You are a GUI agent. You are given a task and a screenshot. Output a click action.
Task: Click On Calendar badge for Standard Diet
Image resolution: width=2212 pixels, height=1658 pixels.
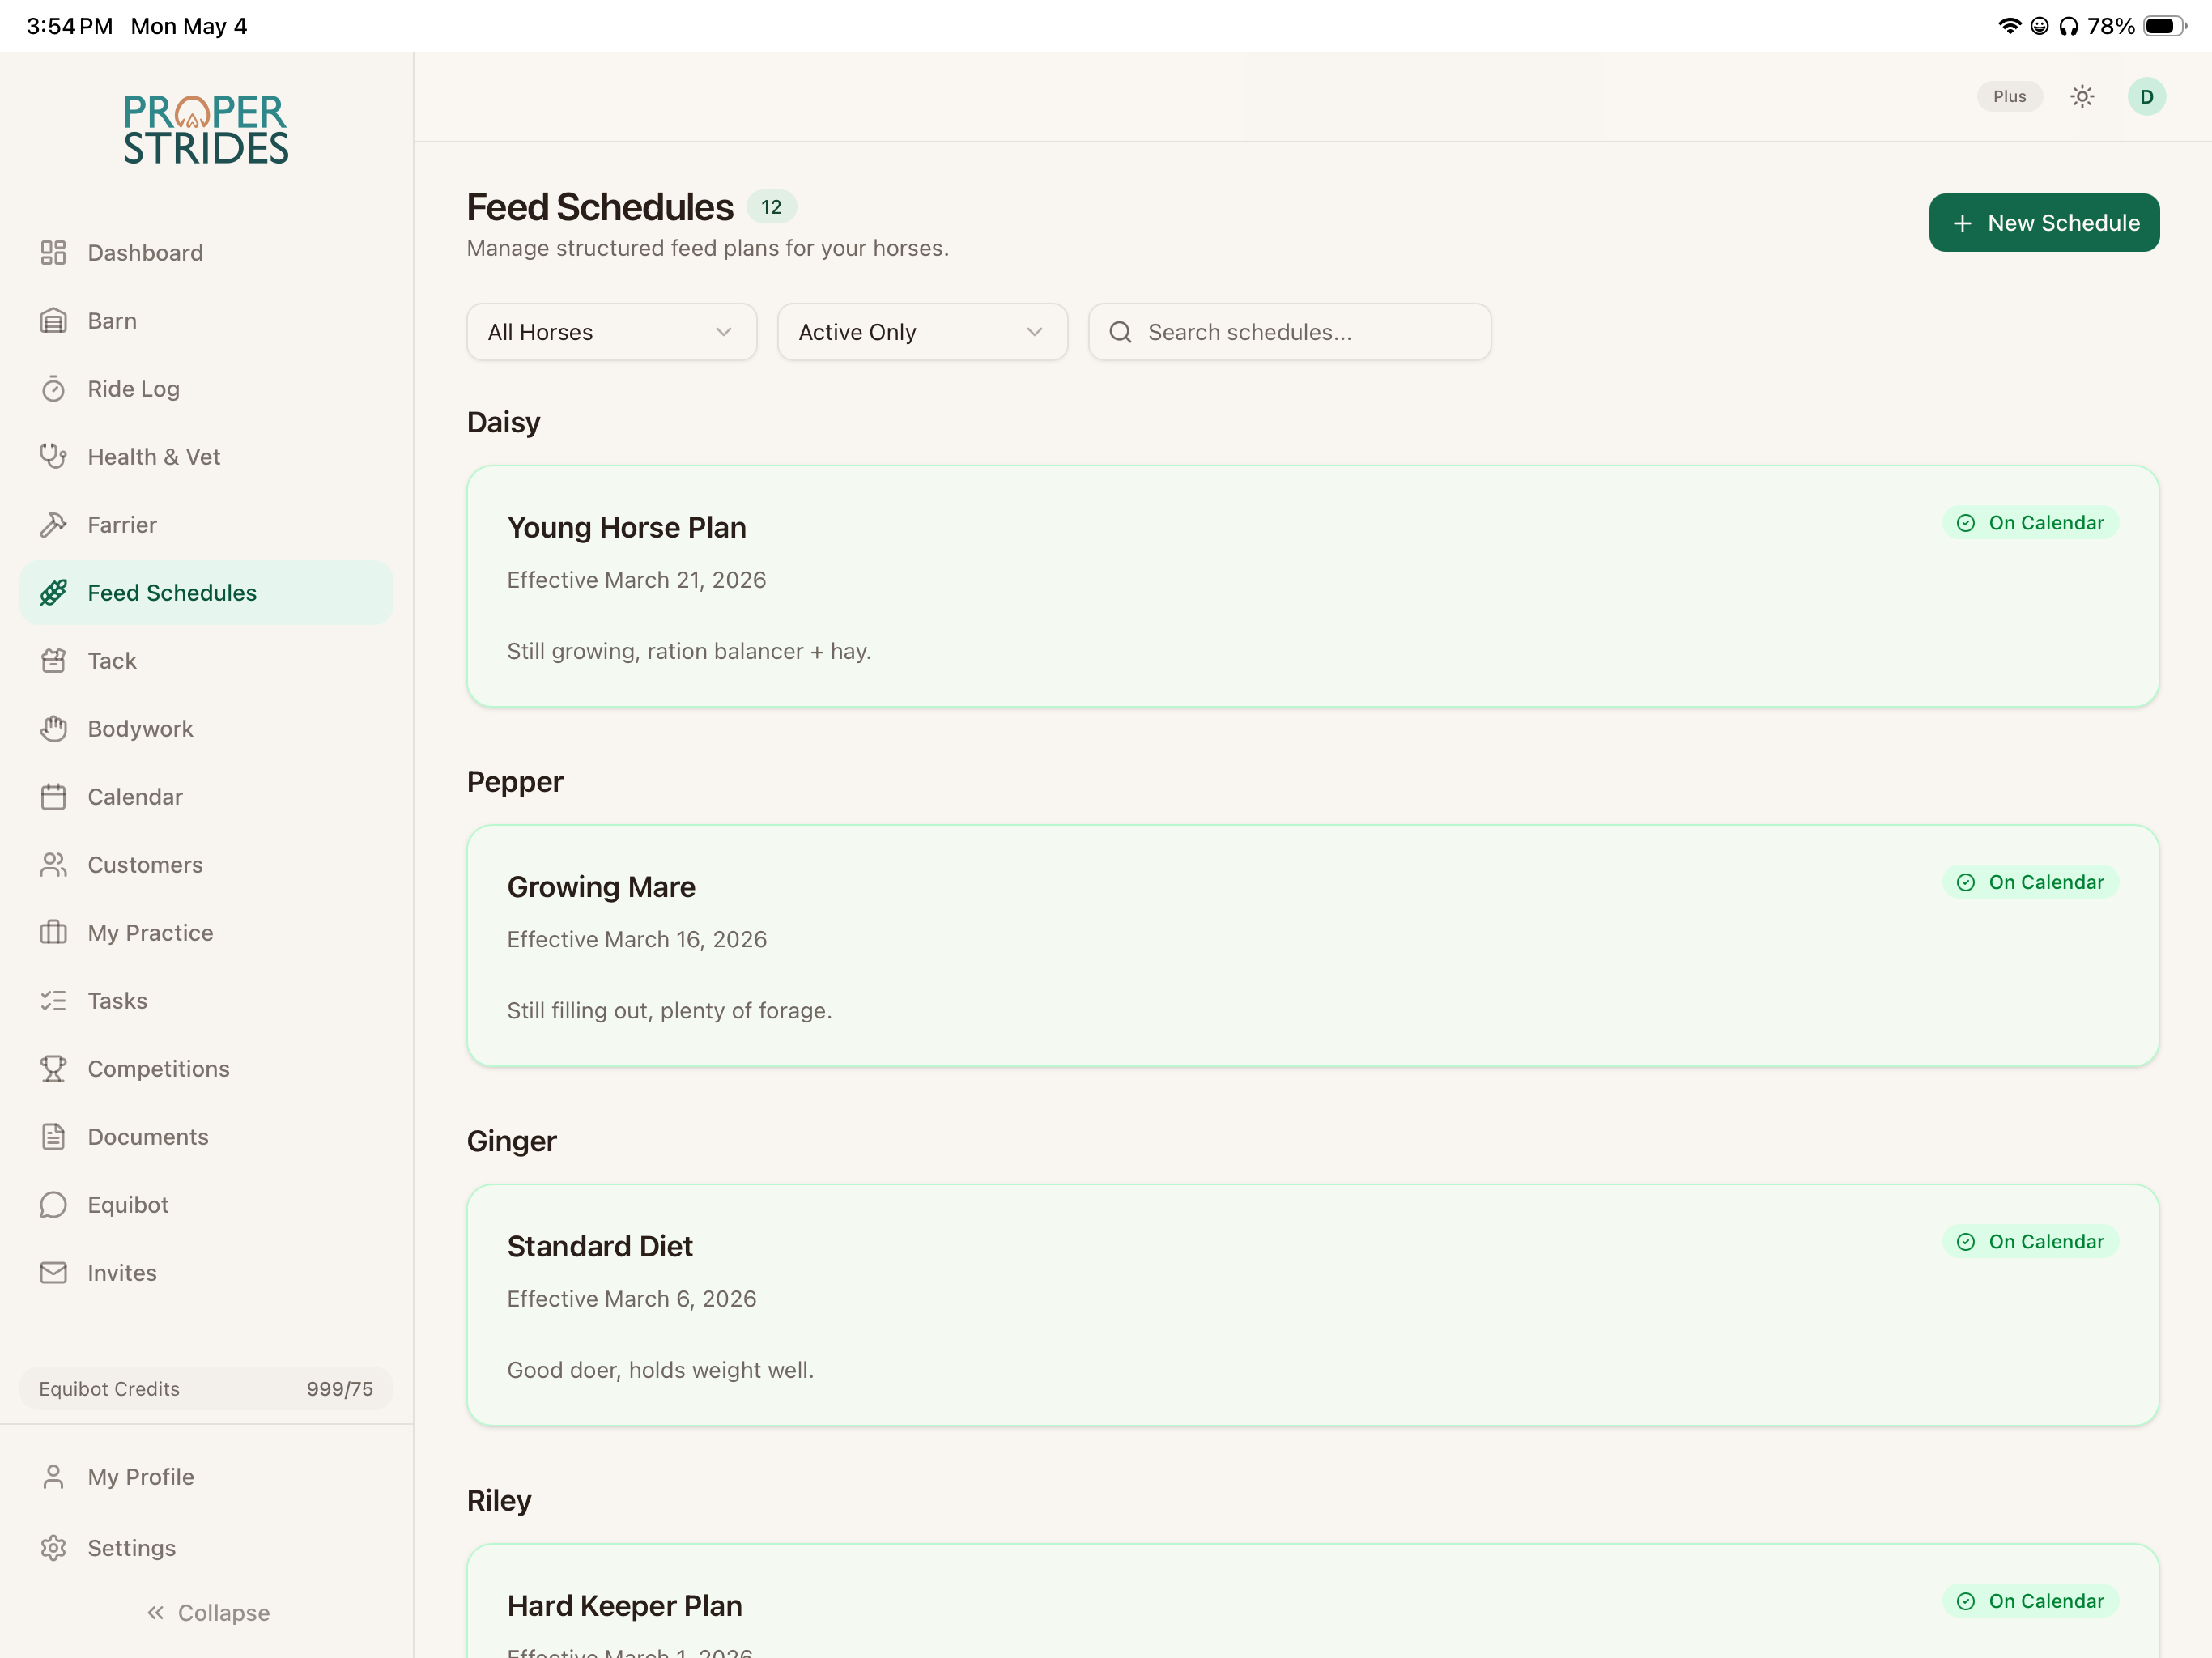pyautogui.click(x=2030, y=1242)
